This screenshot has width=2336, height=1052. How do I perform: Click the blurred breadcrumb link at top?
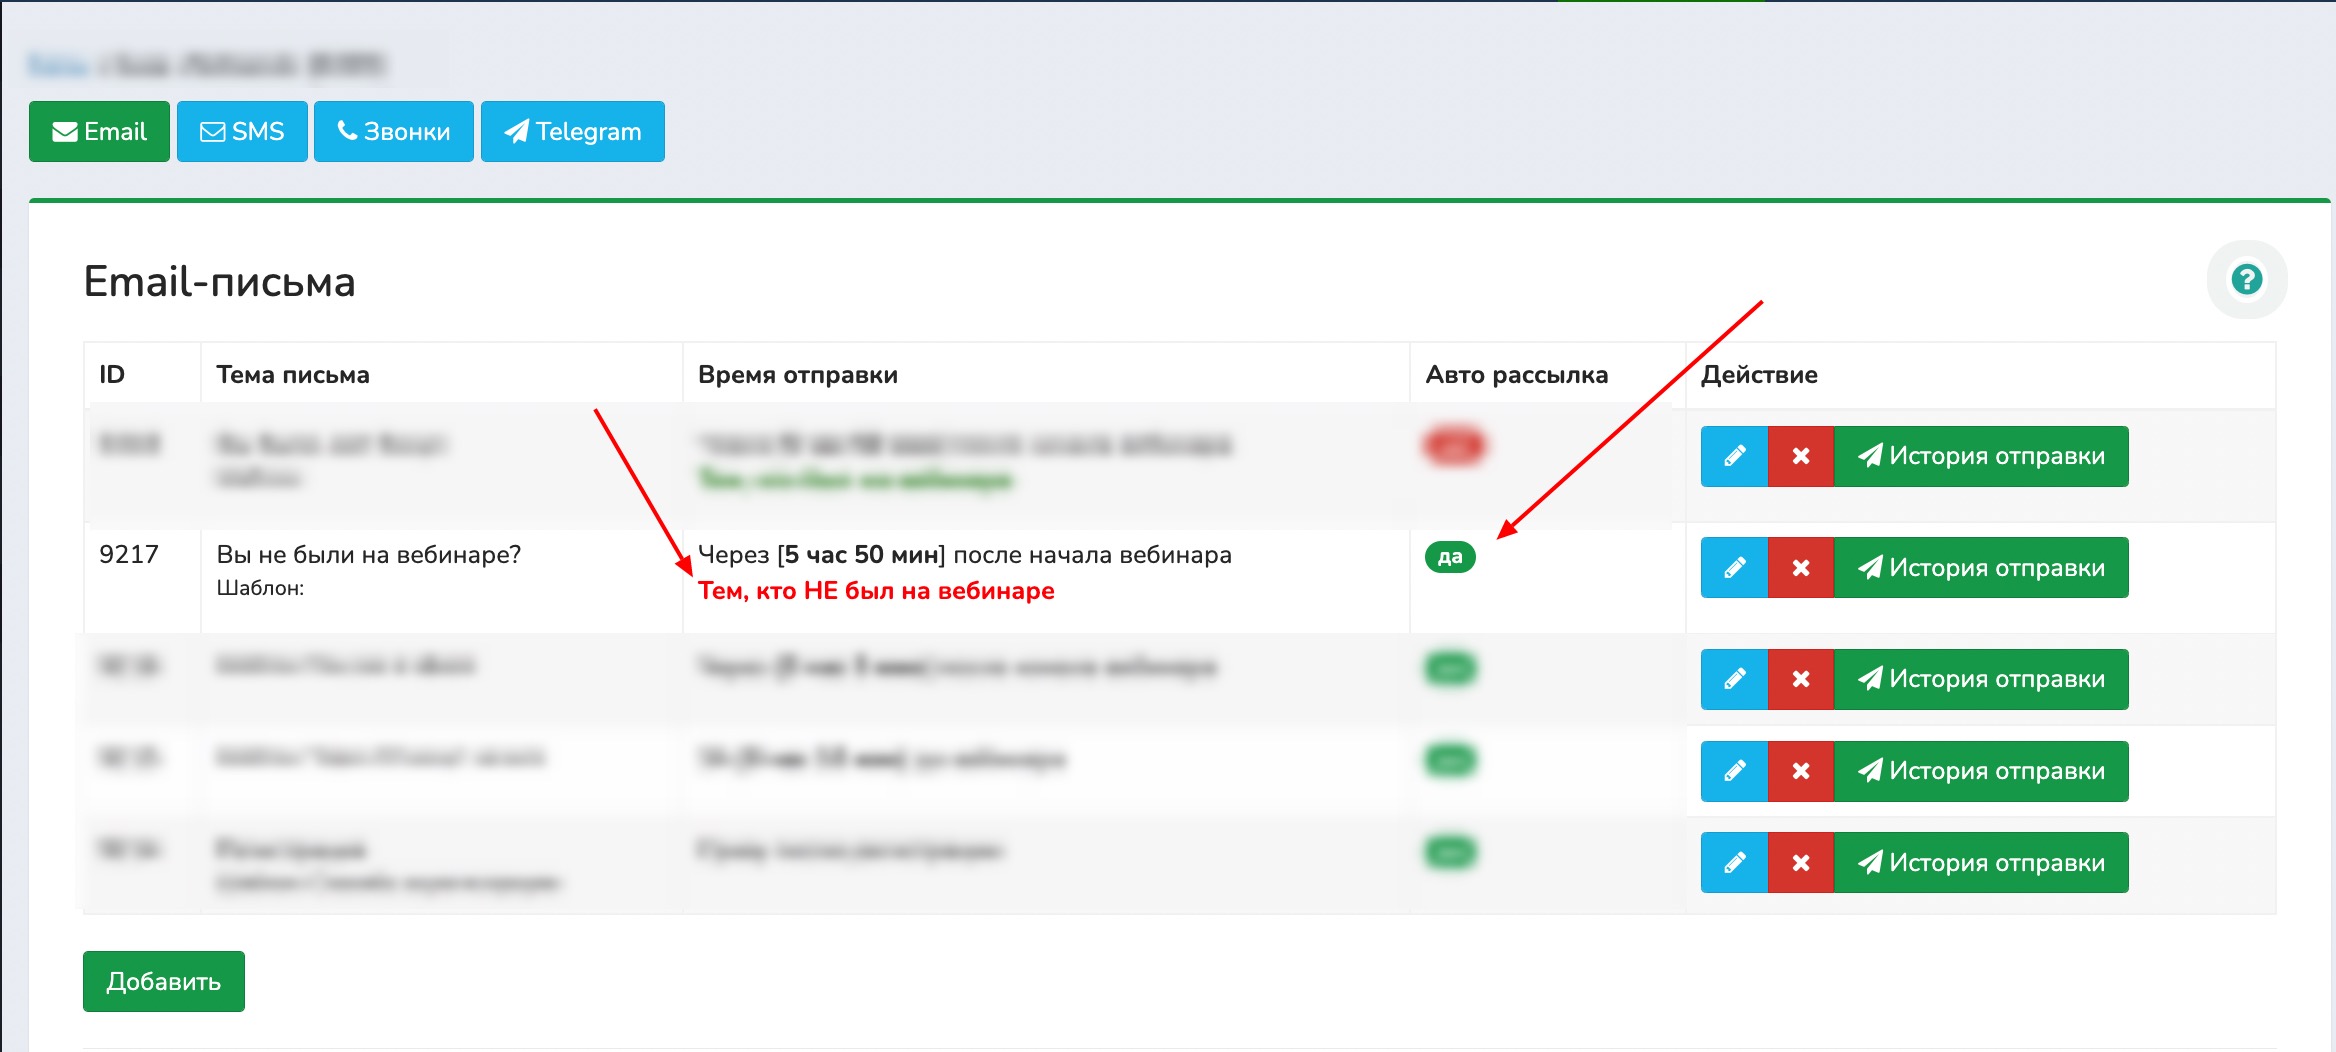pyautogui.click(x=58, y=66)
